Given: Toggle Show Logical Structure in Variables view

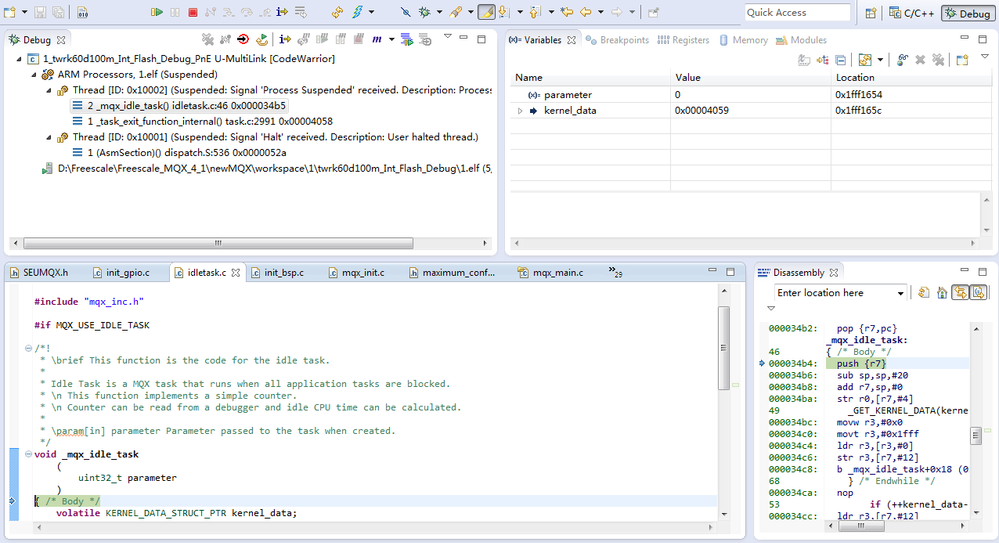Looking at the screenshot, I should coord(823,60).
